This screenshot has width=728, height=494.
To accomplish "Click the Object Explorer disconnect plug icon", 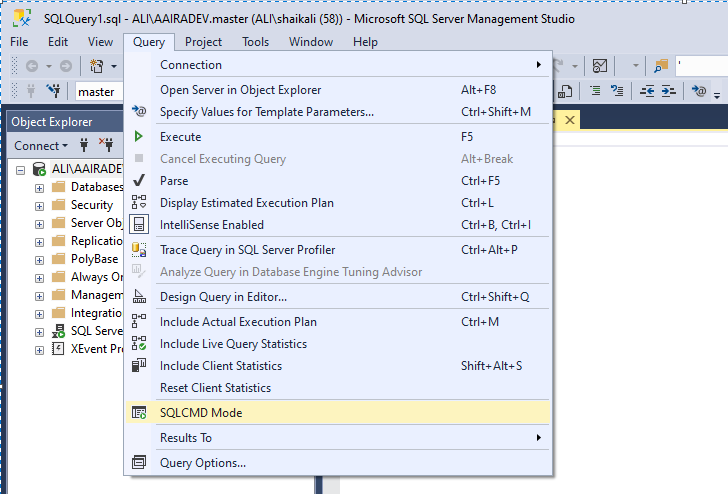I will 106,145.
